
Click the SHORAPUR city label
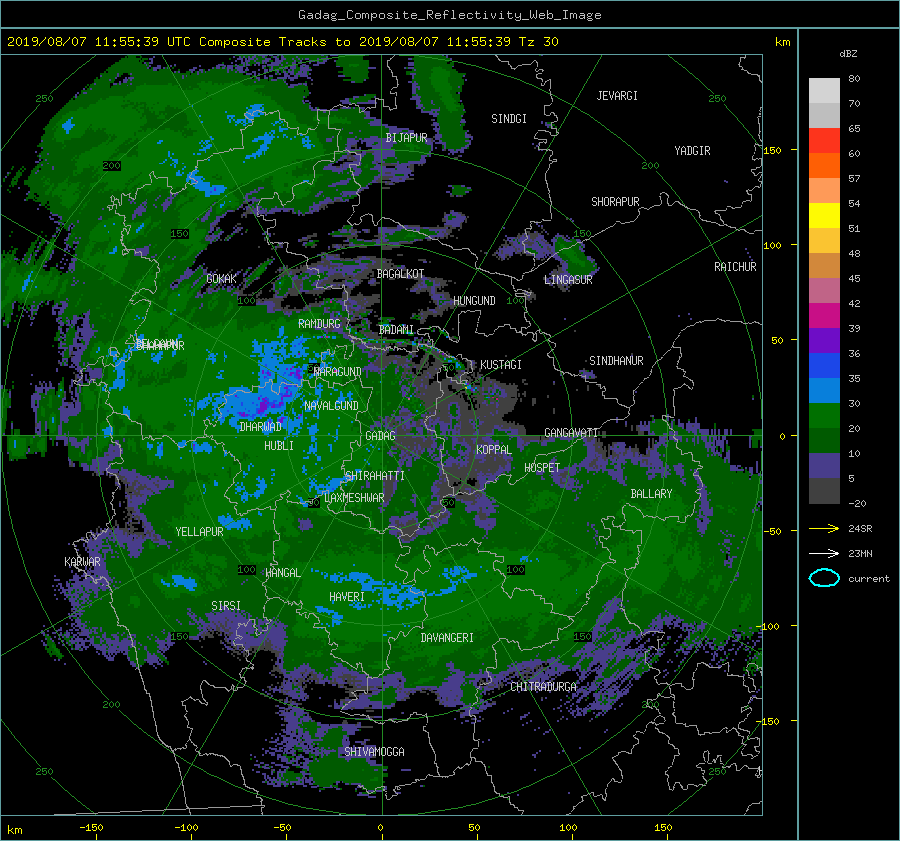(x=615, y=202)
